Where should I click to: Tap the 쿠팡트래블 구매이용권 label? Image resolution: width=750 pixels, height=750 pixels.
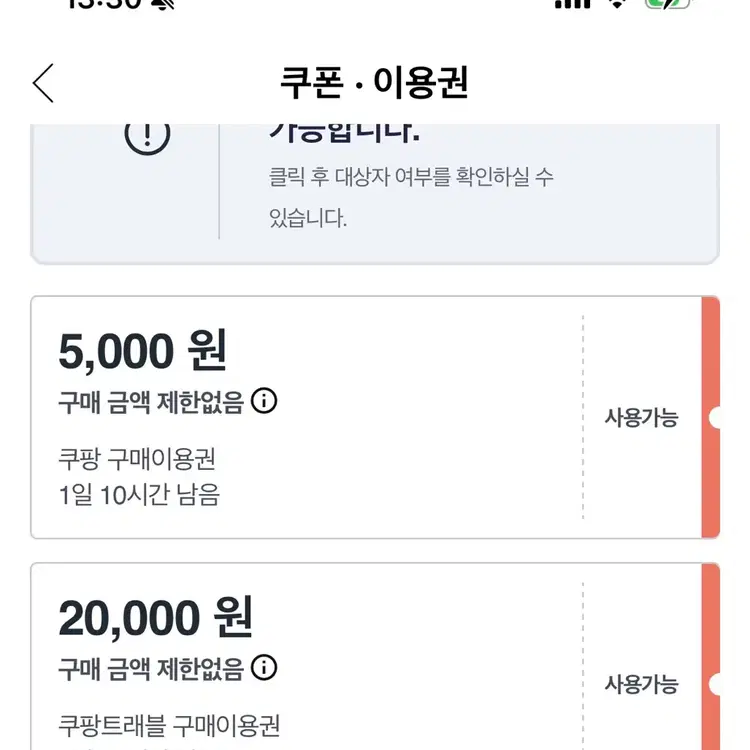coord(170,724)
